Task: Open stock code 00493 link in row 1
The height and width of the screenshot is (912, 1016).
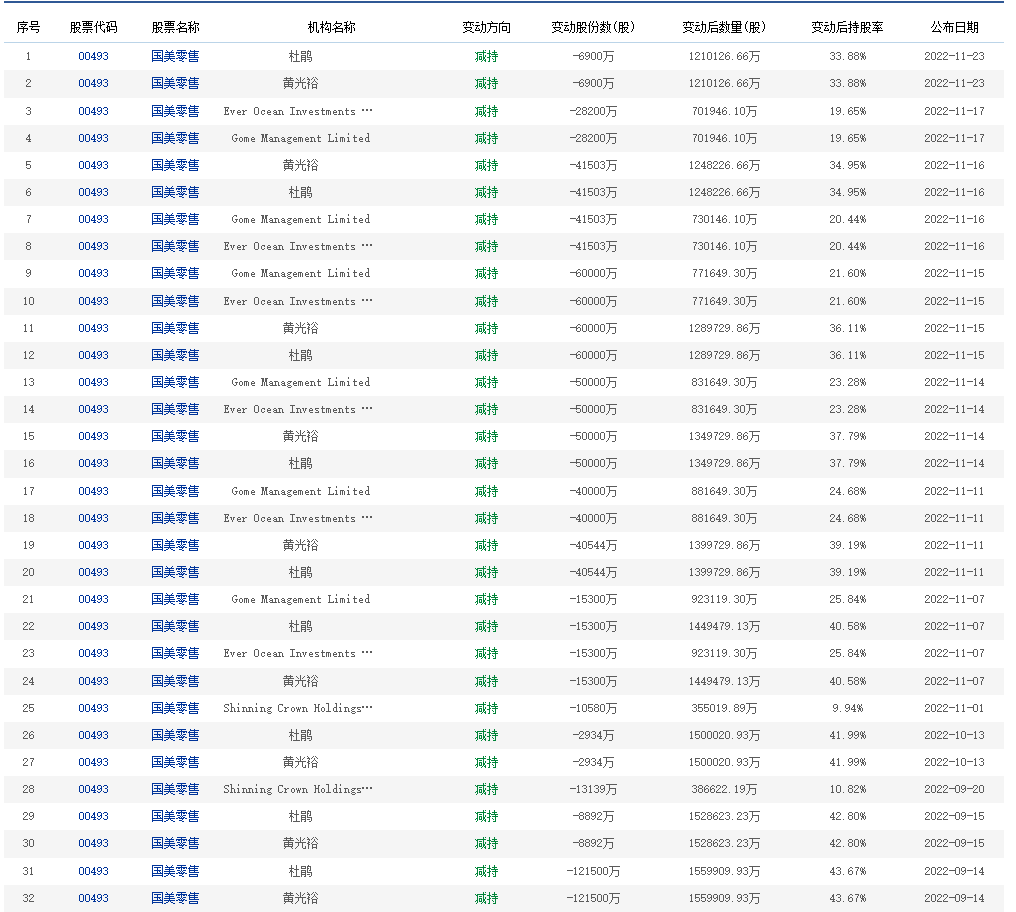Action: pyautogui.click(x=93, y=56)
